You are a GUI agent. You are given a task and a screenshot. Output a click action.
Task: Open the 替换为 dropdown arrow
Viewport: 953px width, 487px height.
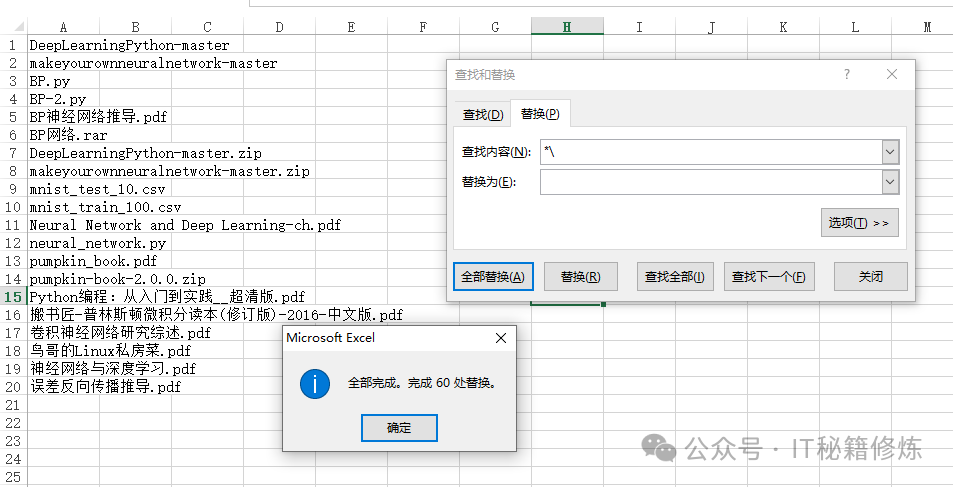(x=890, y=182)
